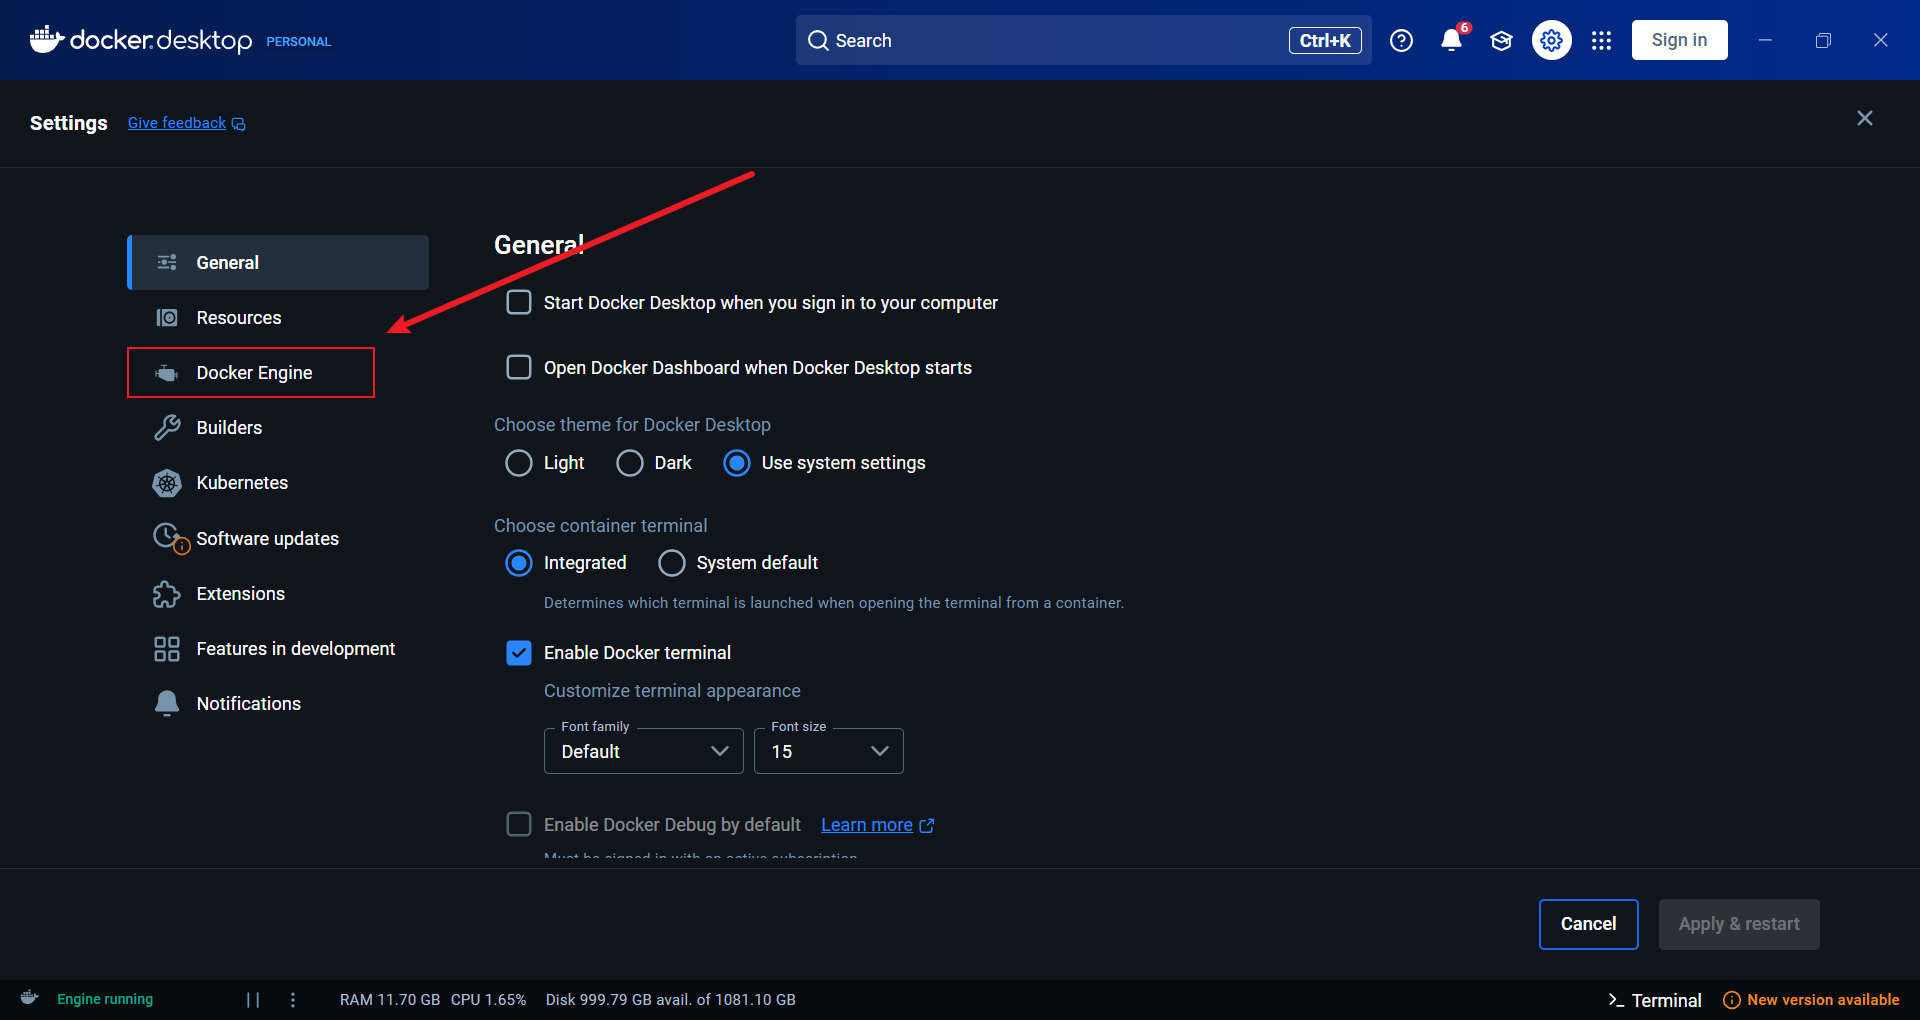
Task: Open the Font family dropdown
Action: pos(644,751)
